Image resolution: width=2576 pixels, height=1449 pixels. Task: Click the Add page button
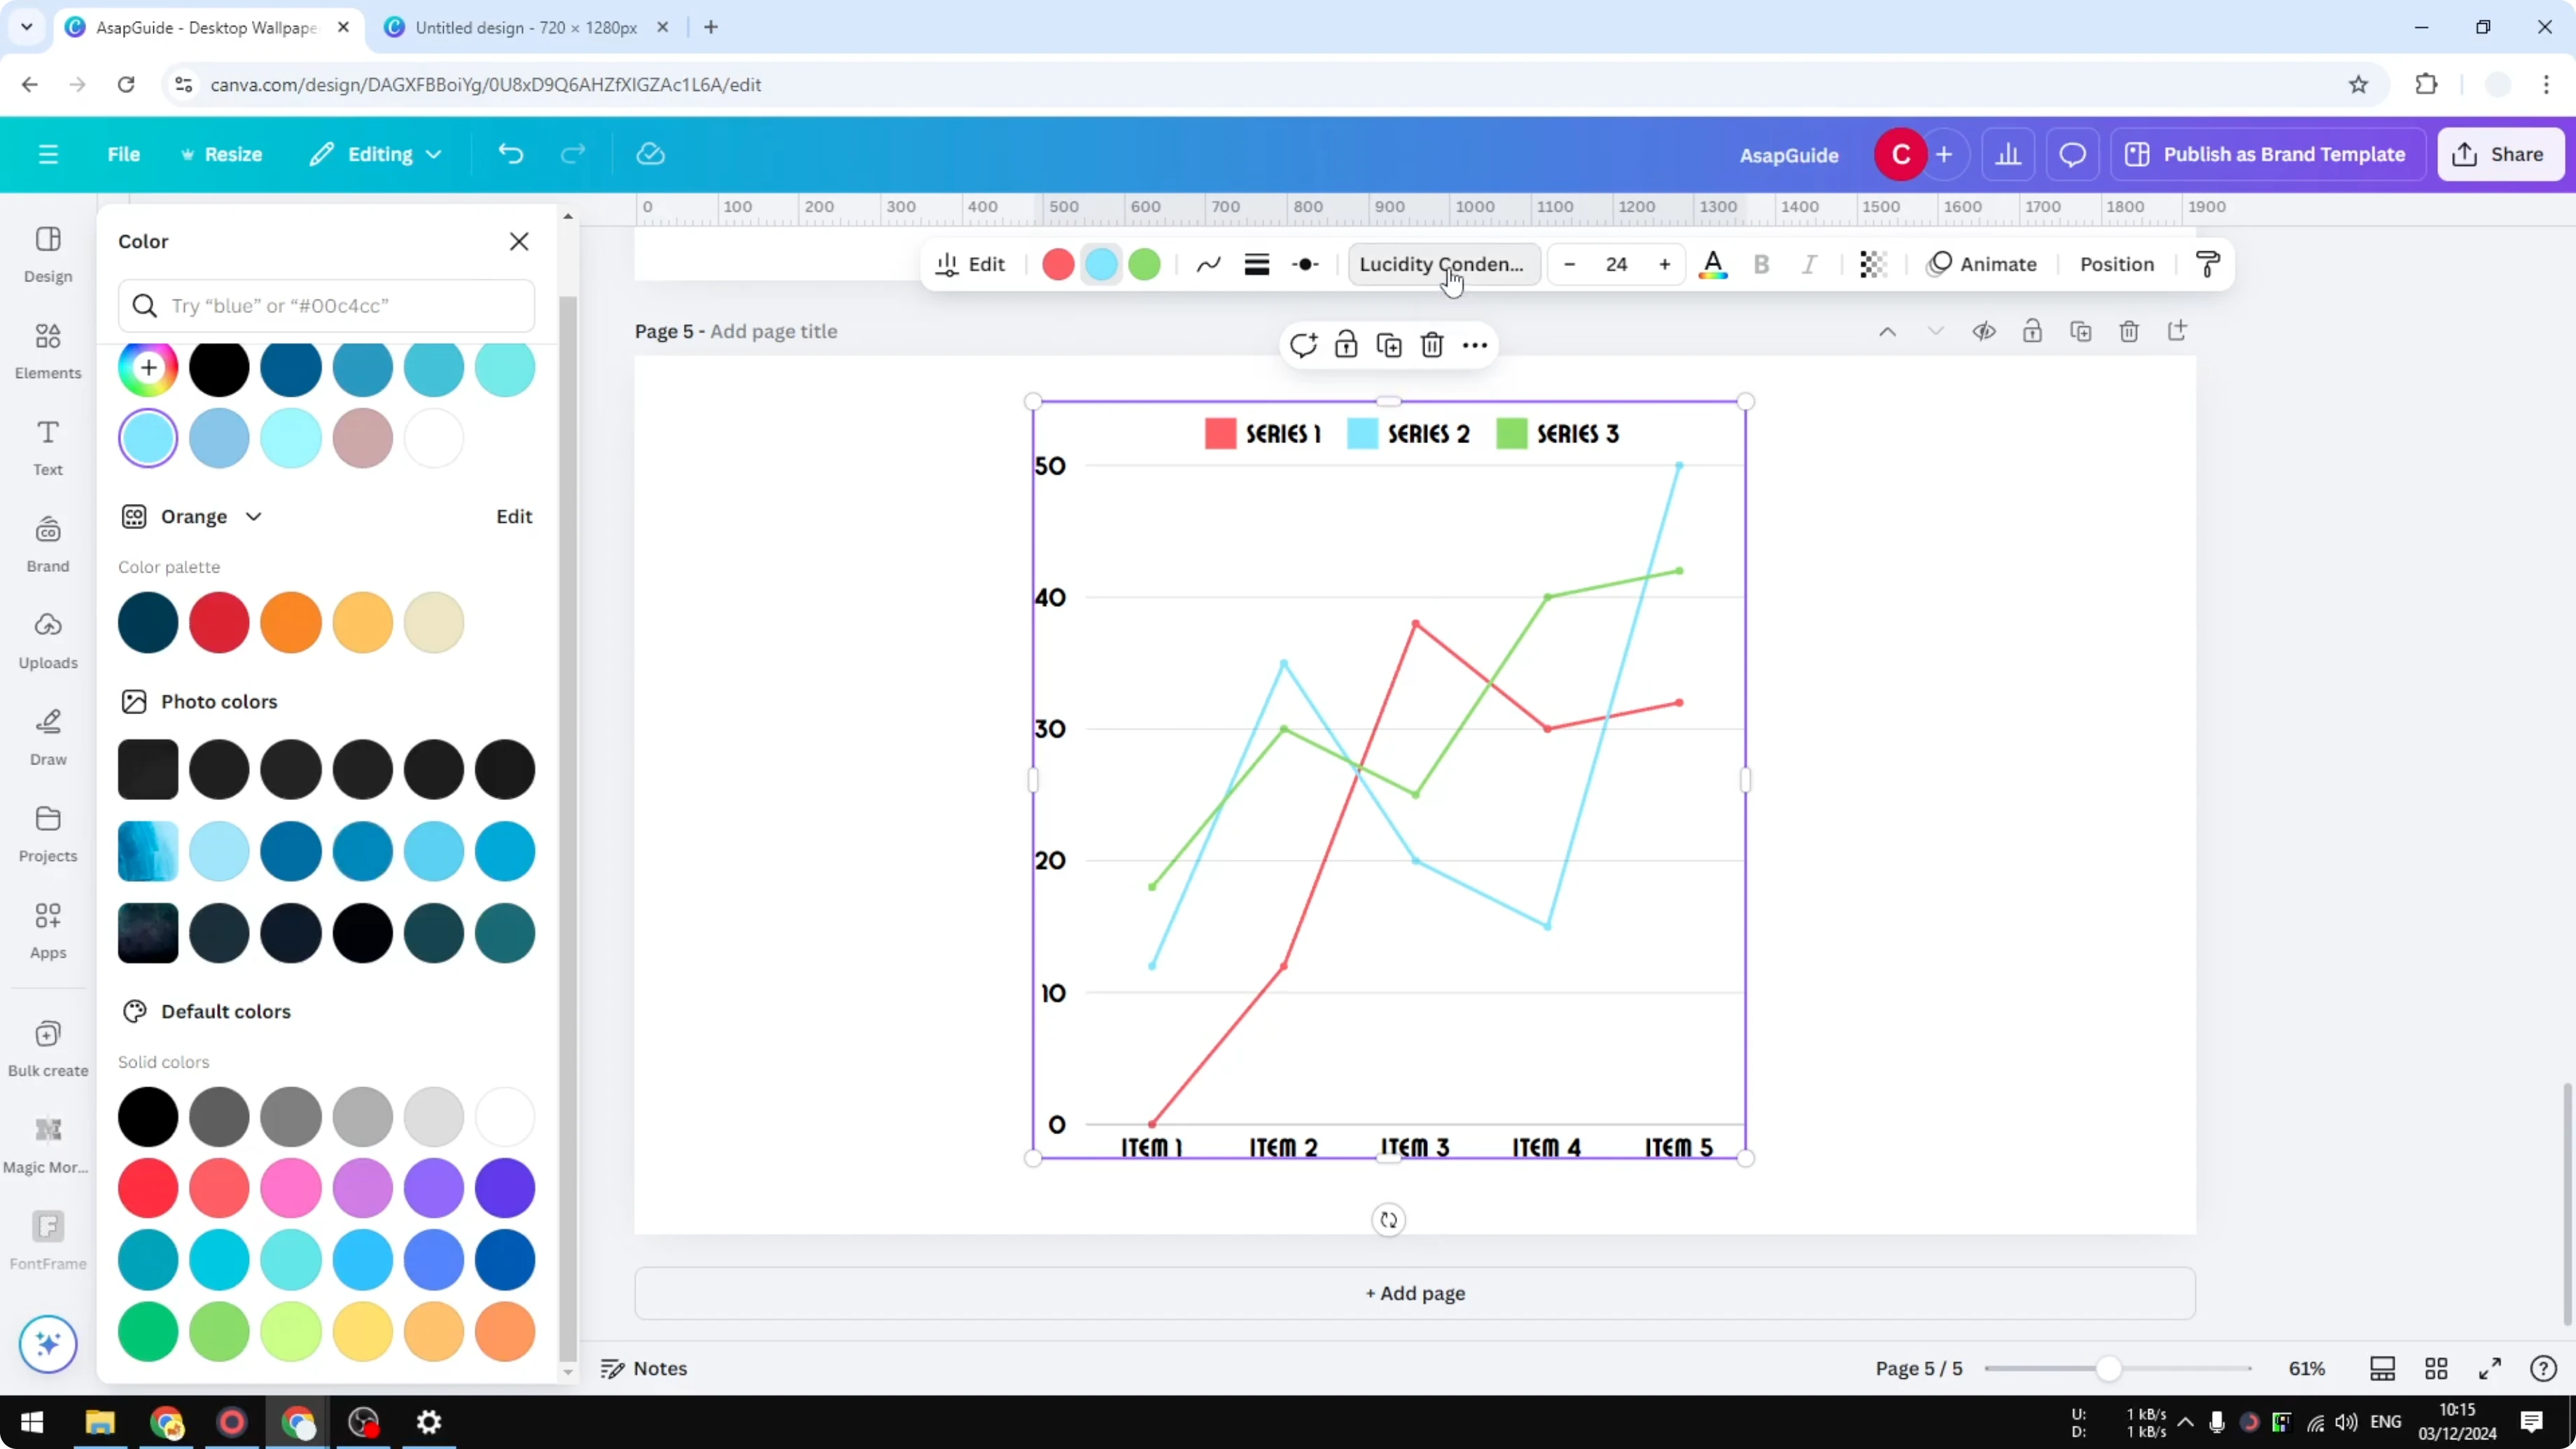point(1413,1293)
